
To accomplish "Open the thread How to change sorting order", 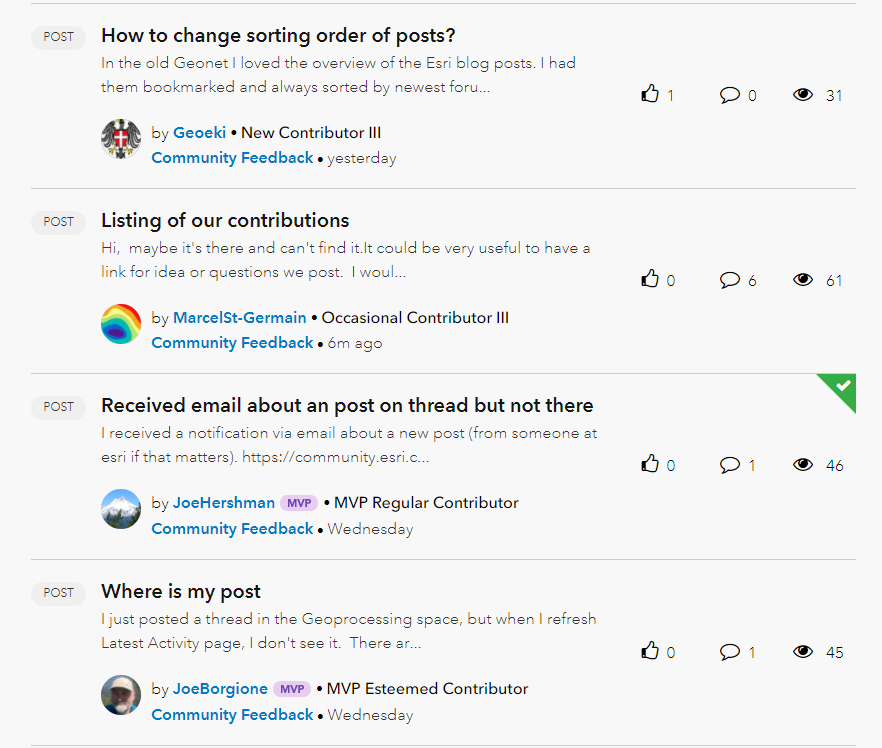I will (278, 34).
